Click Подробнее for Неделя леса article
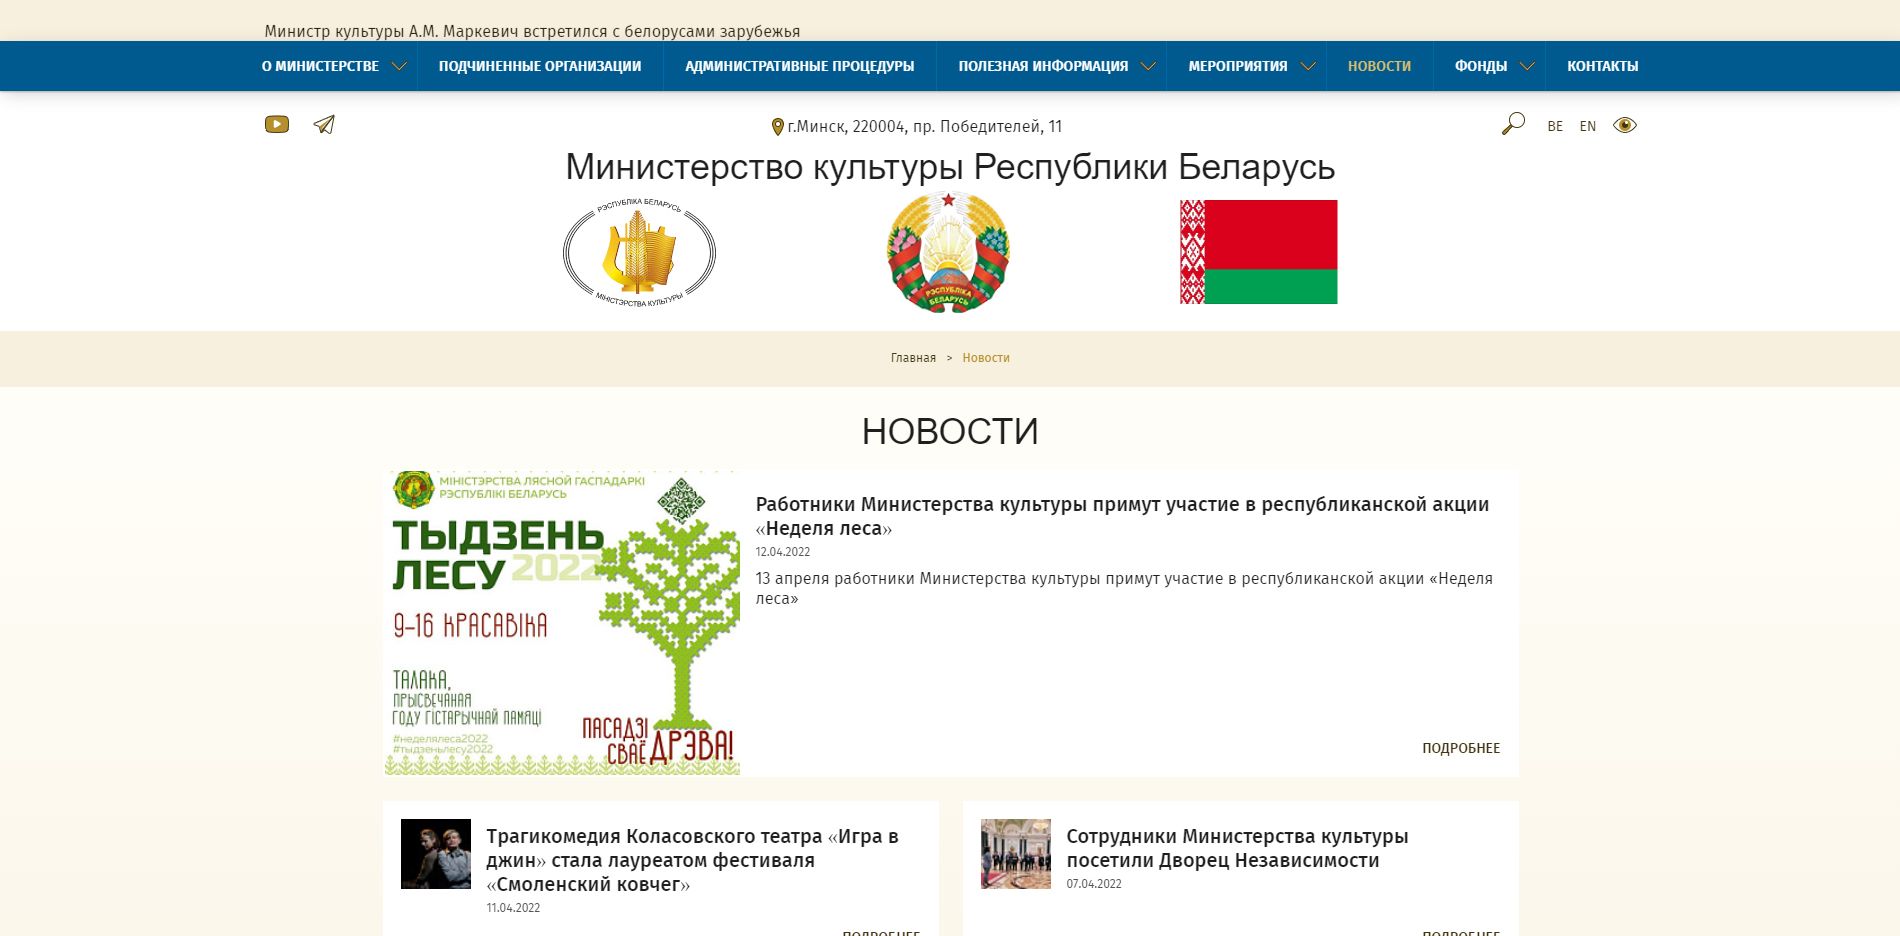The width and height of the screenshot is (1900, 936). 1461,748
